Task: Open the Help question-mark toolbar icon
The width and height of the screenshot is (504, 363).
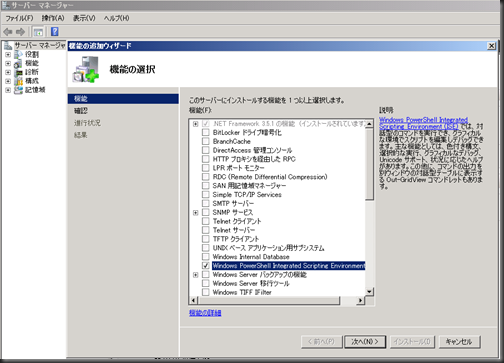Action: pos(55,32)
